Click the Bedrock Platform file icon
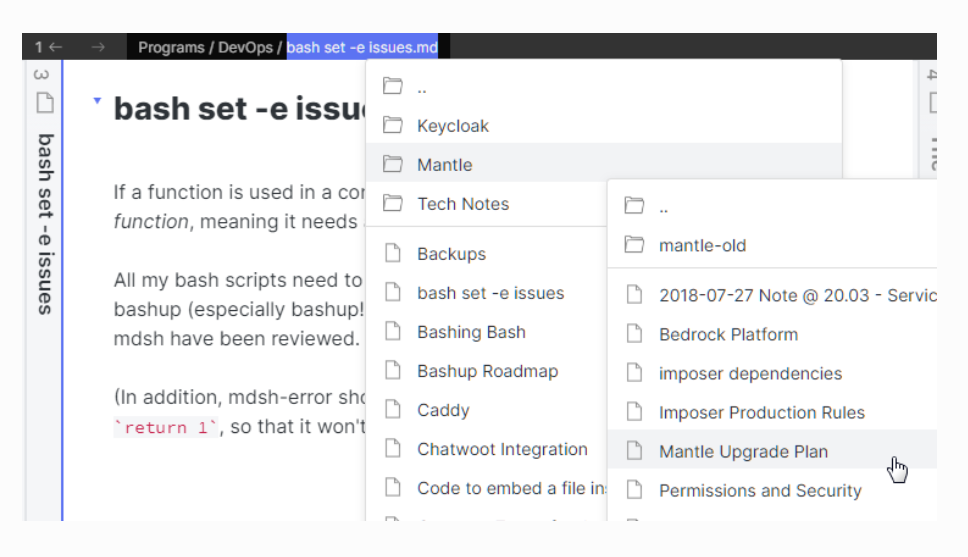 pos(634,334)
